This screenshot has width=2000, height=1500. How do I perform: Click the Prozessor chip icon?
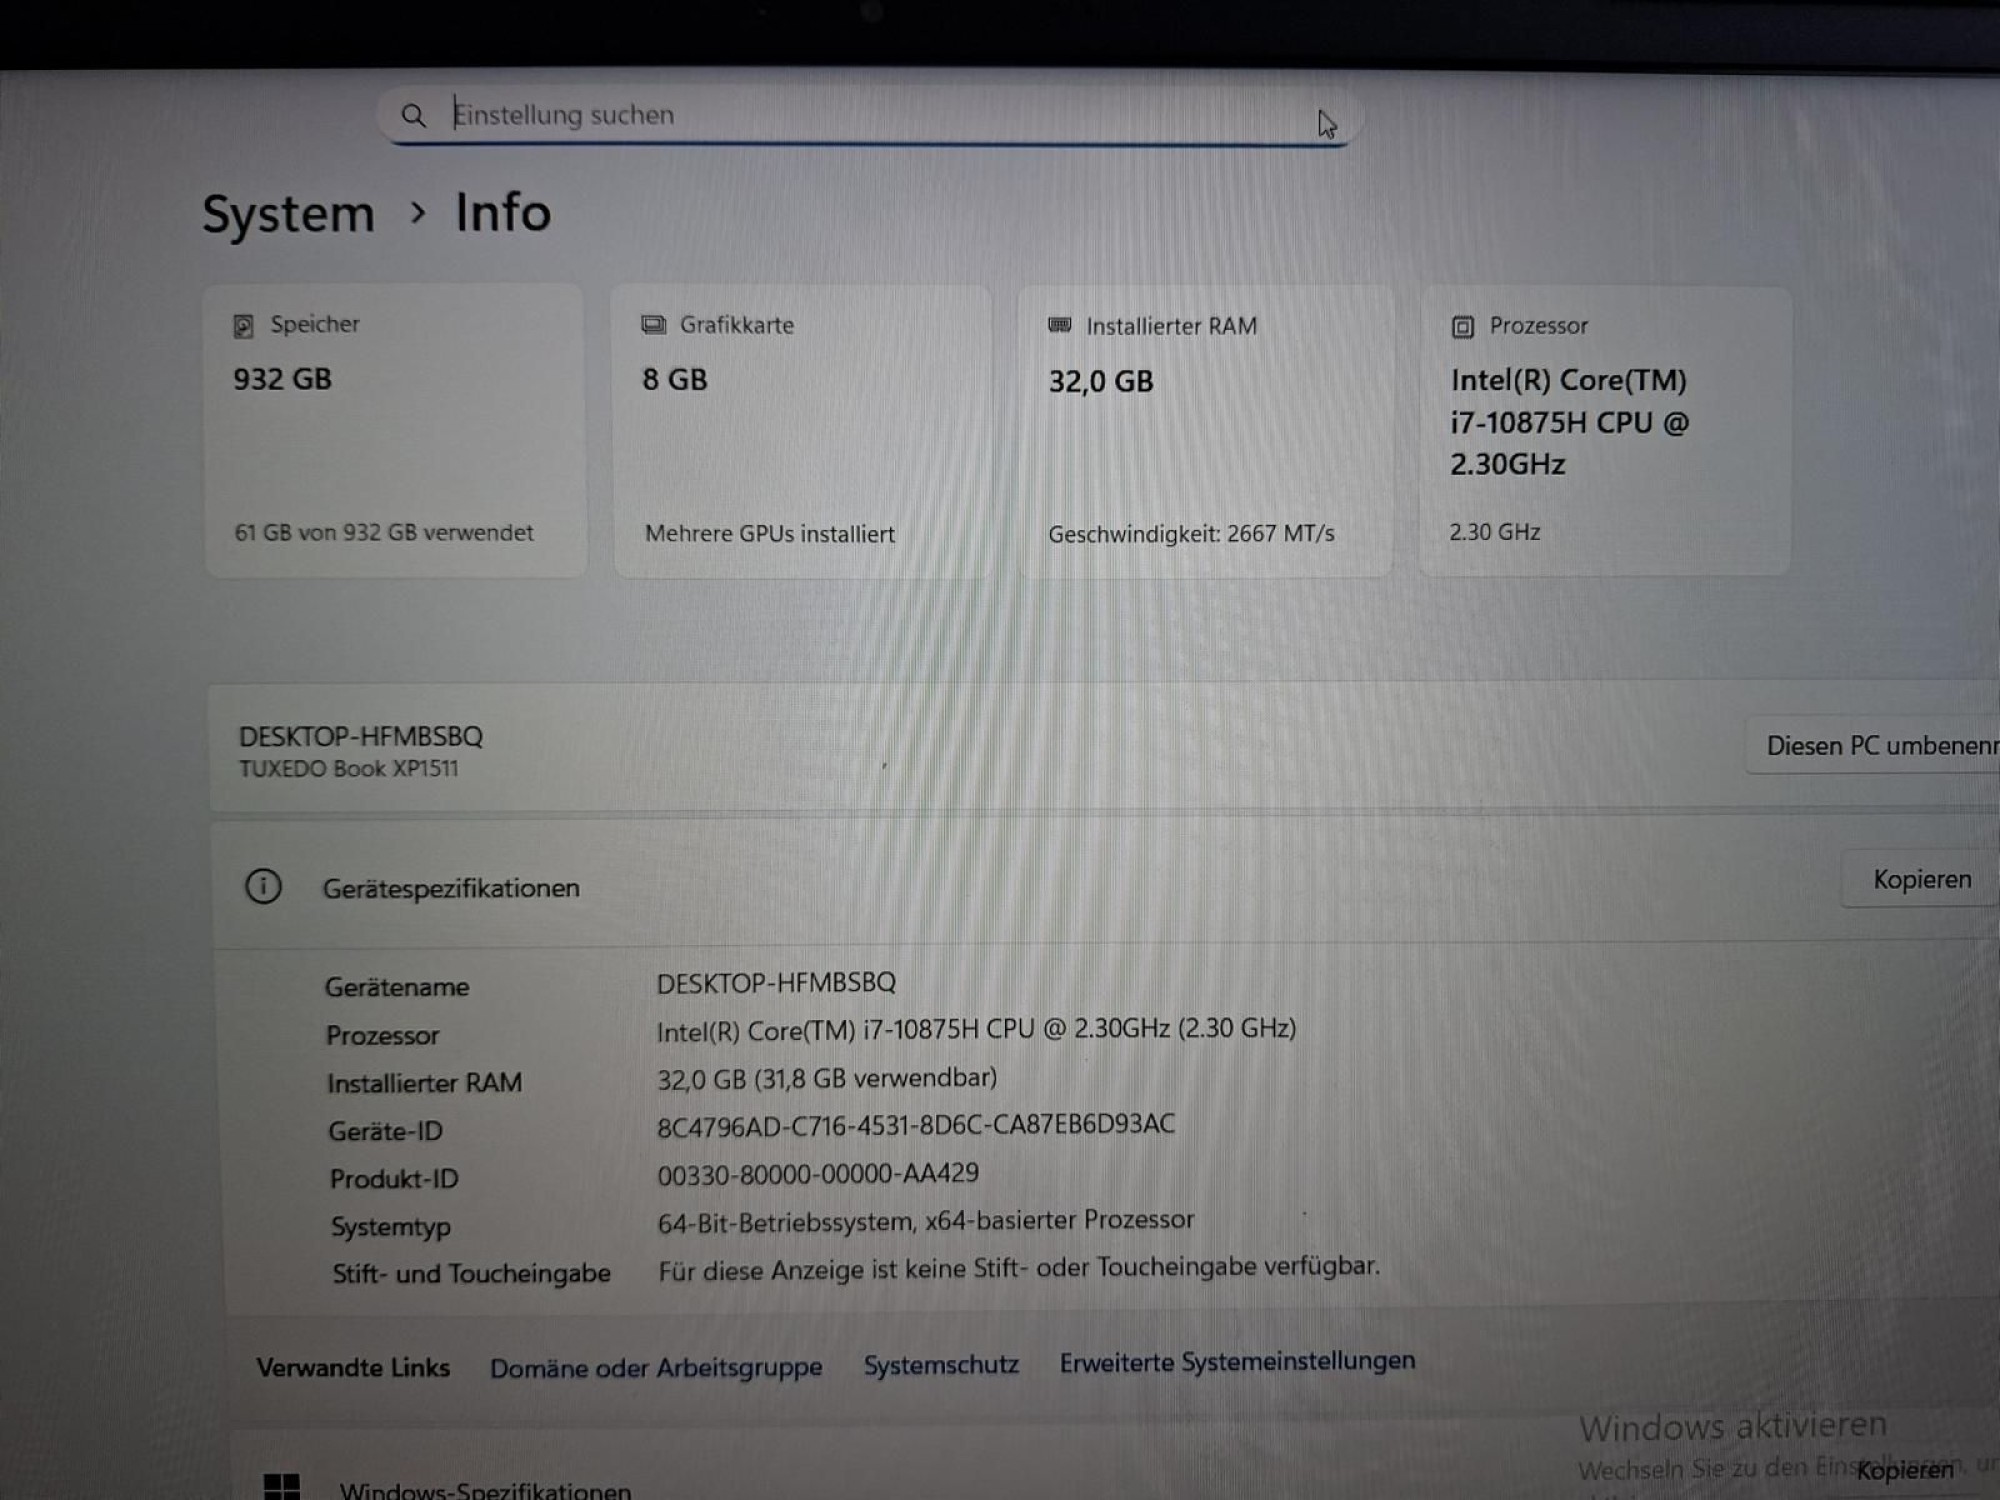coord(1462,327)
